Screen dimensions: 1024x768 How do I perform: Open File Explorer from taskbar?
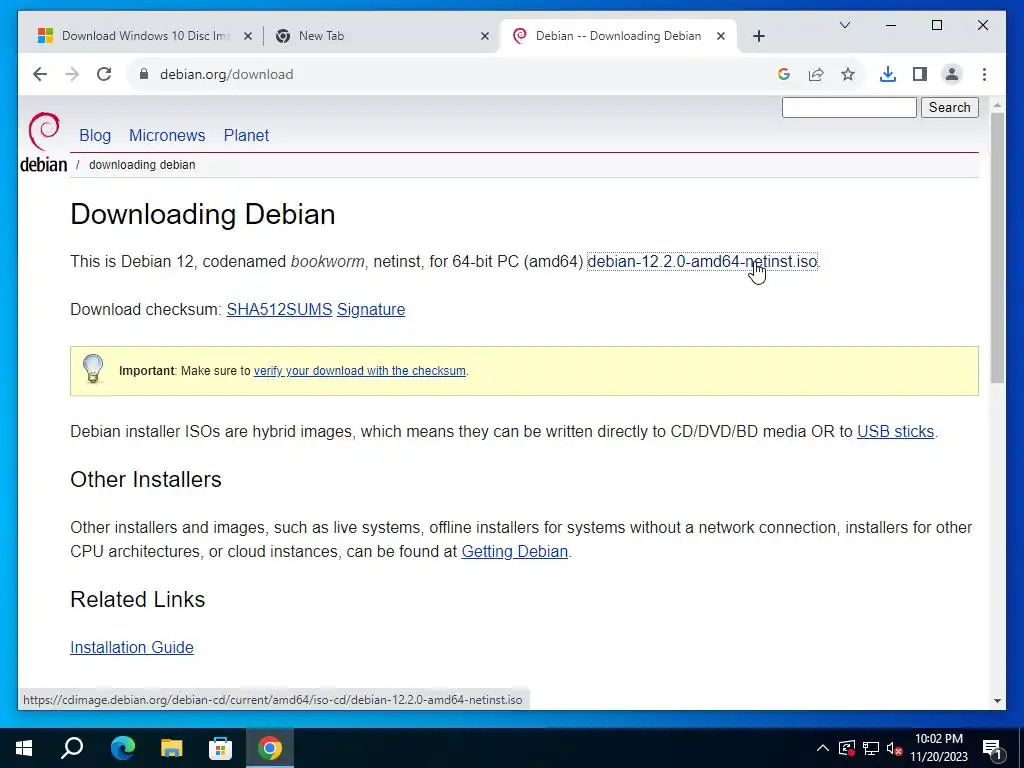coord(172,748)
